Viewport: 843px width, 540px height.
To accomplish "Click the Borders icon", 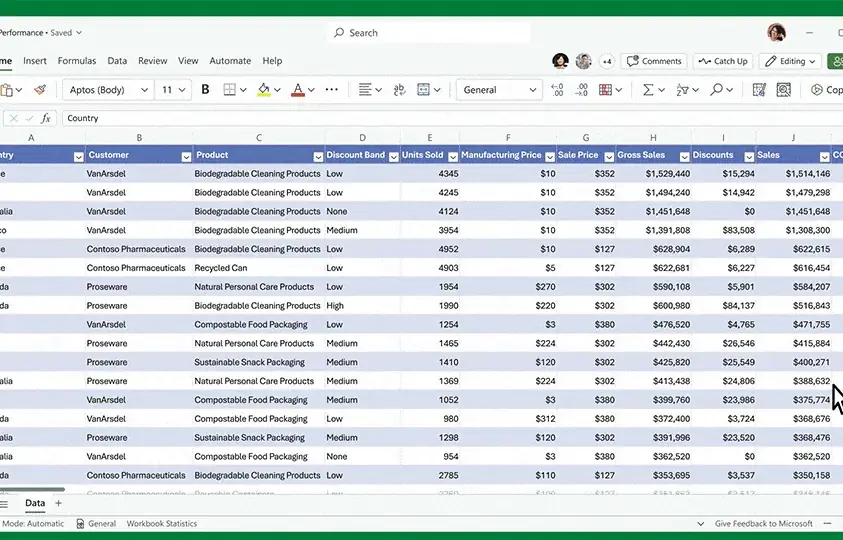I will [x=230, y=90].
